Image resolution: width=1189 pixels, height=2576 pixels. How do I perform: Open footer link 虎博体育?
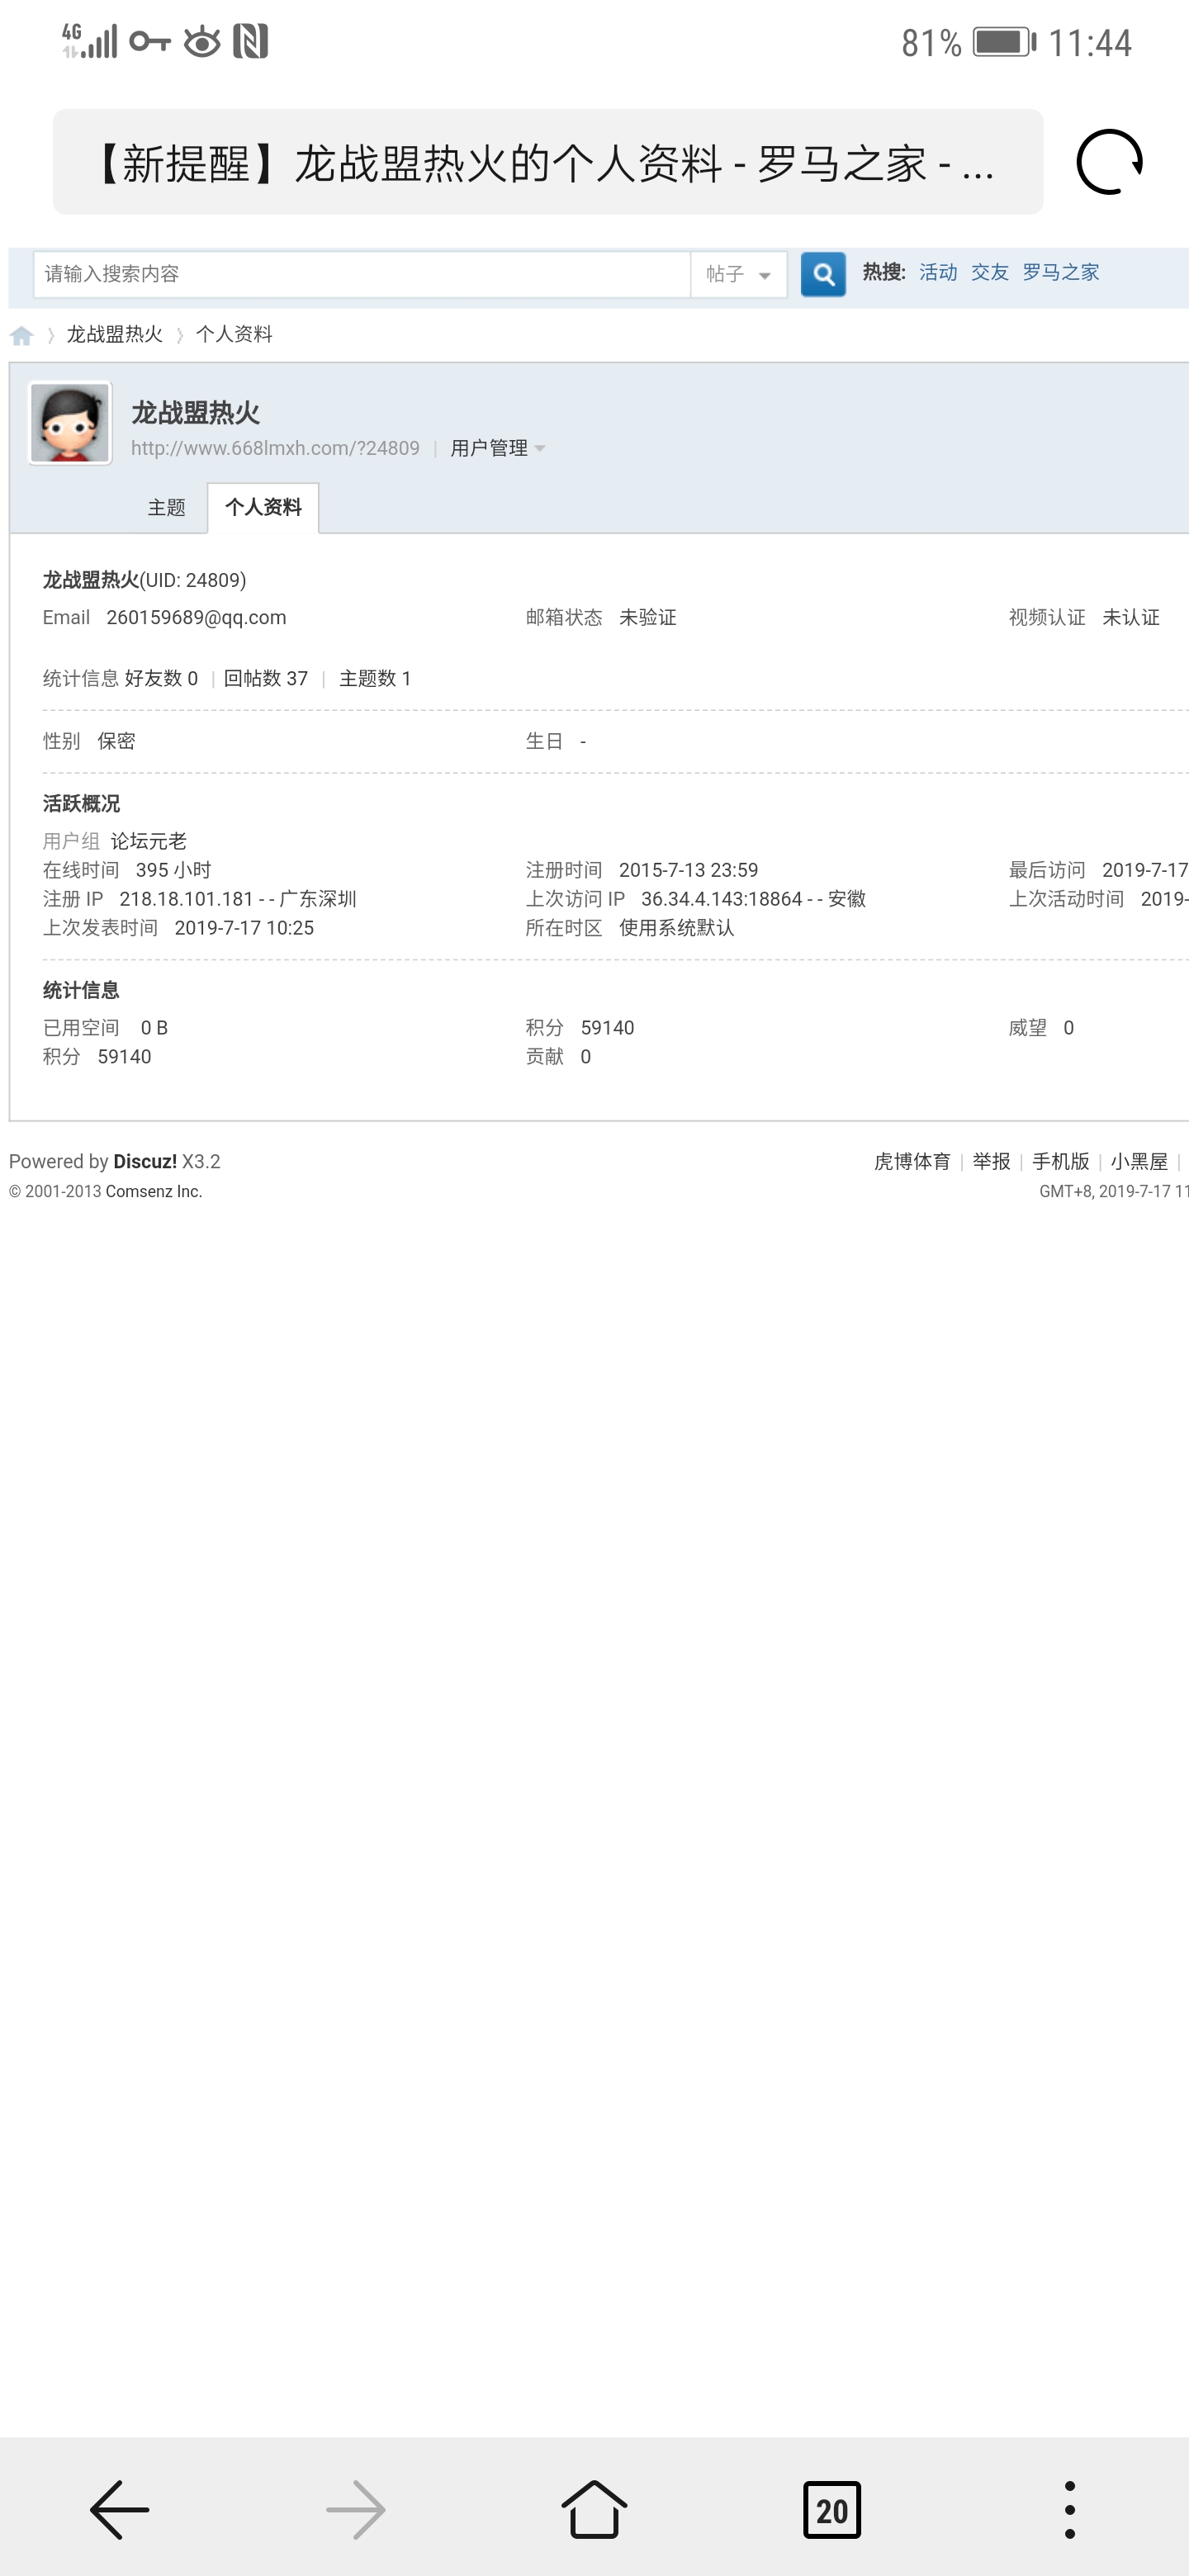(x=912, y=1161)
